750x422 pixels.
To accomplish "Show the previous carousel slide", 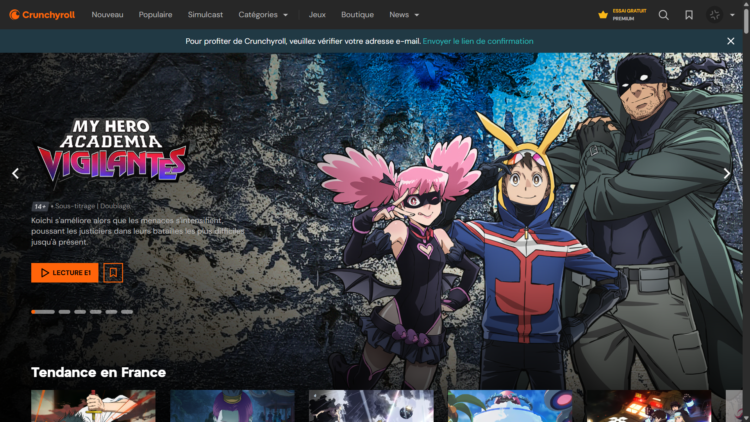I will 16,173.
